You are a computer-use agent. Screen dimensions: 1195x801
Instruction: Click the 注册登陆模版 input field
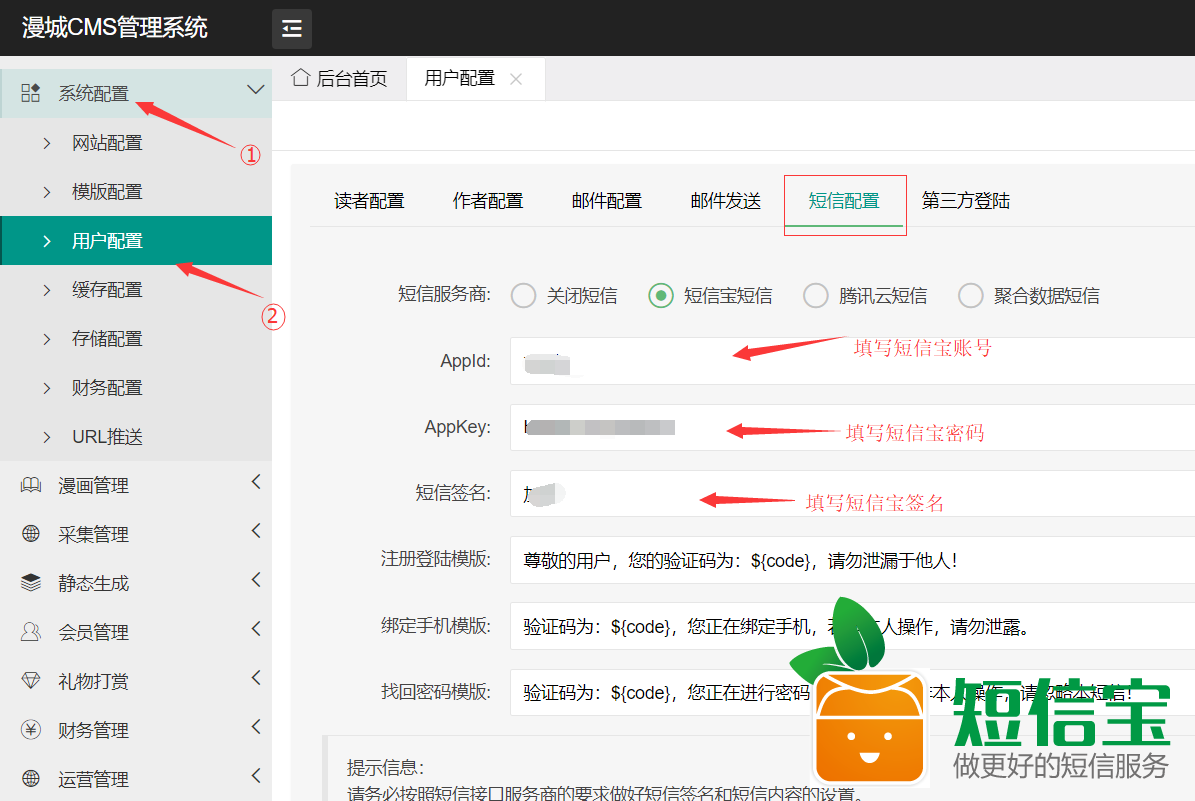(x=850, y=561)
